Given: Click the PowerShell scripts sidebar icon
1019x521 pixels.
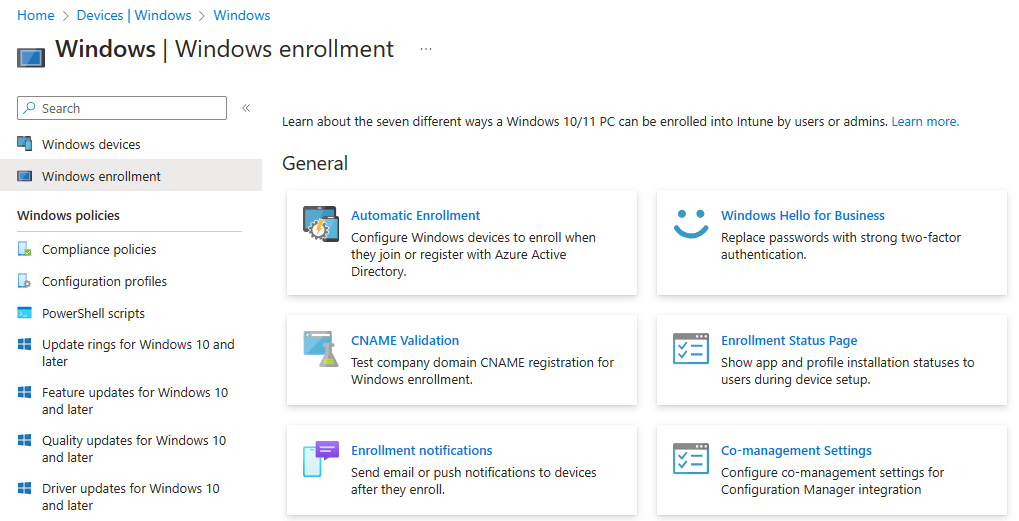Looking at the screenshot, I should (x=25, y=313).
